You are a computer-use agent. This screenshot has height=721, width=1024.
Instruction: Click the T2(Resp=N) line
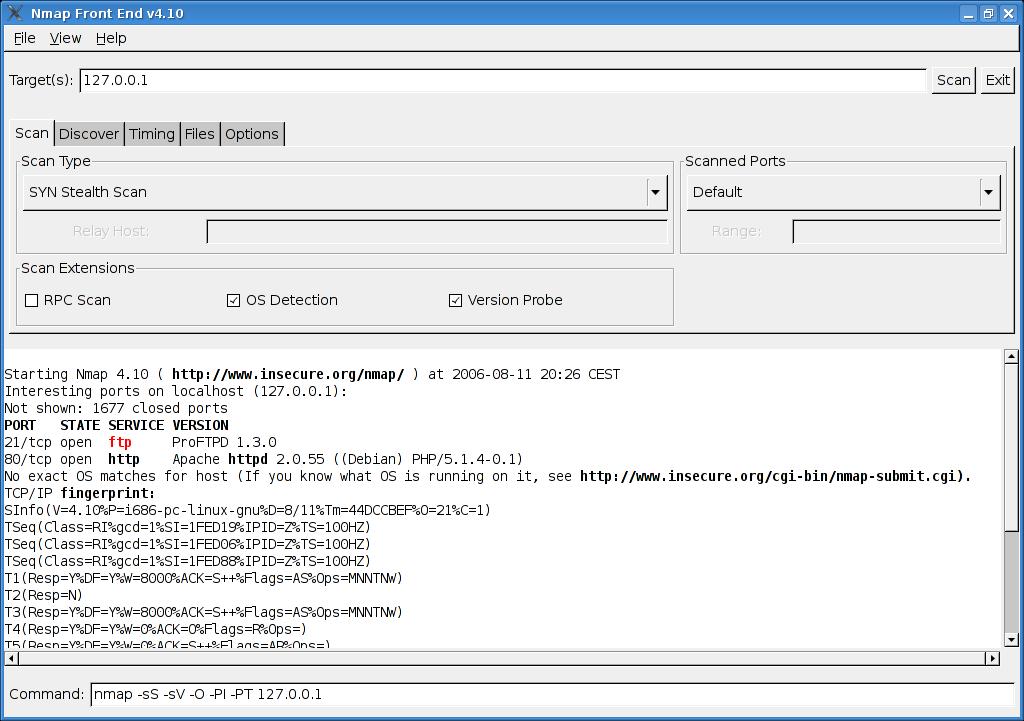click(44, 595)
